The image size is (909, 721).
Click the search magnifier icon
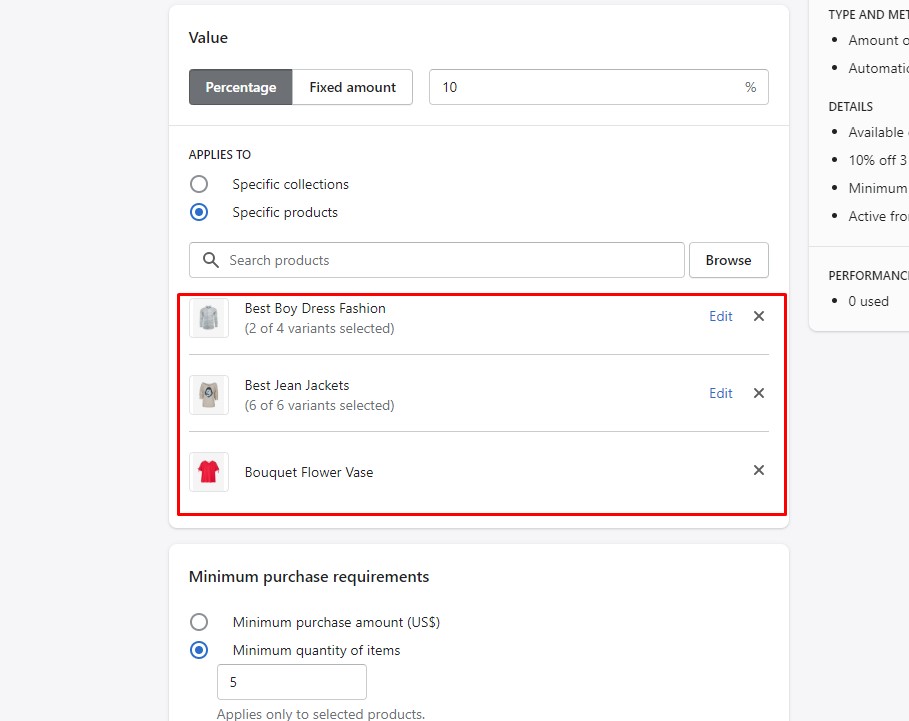(210, 260)
